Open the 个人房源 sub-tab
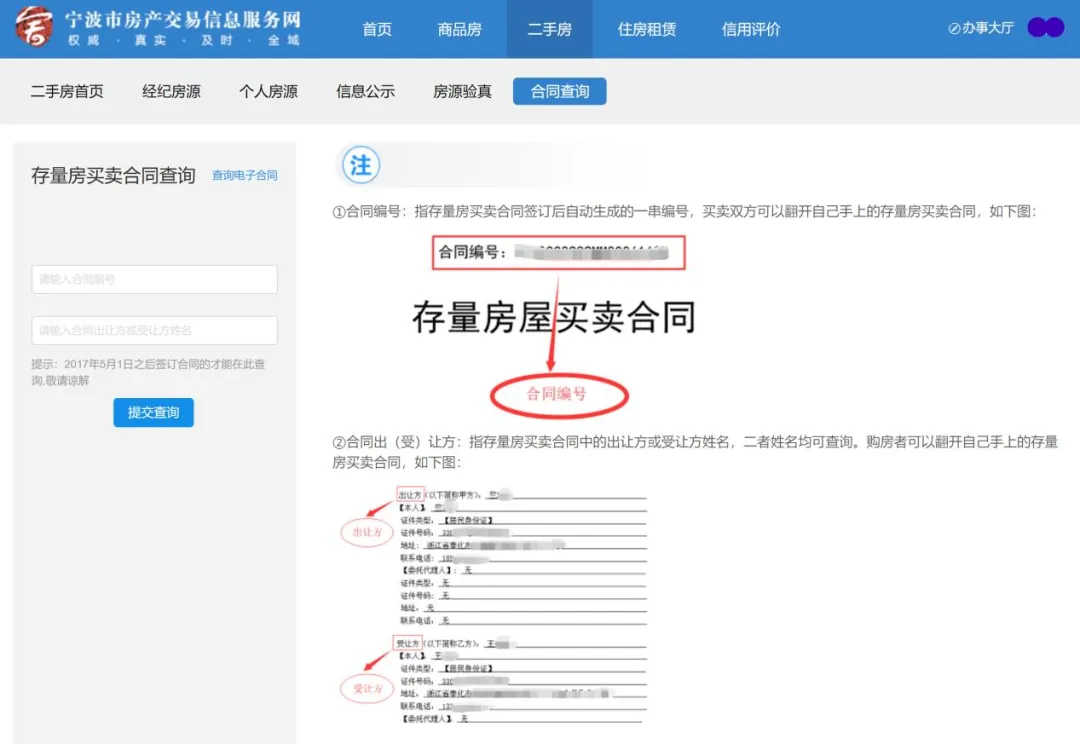 pos(269,91)
